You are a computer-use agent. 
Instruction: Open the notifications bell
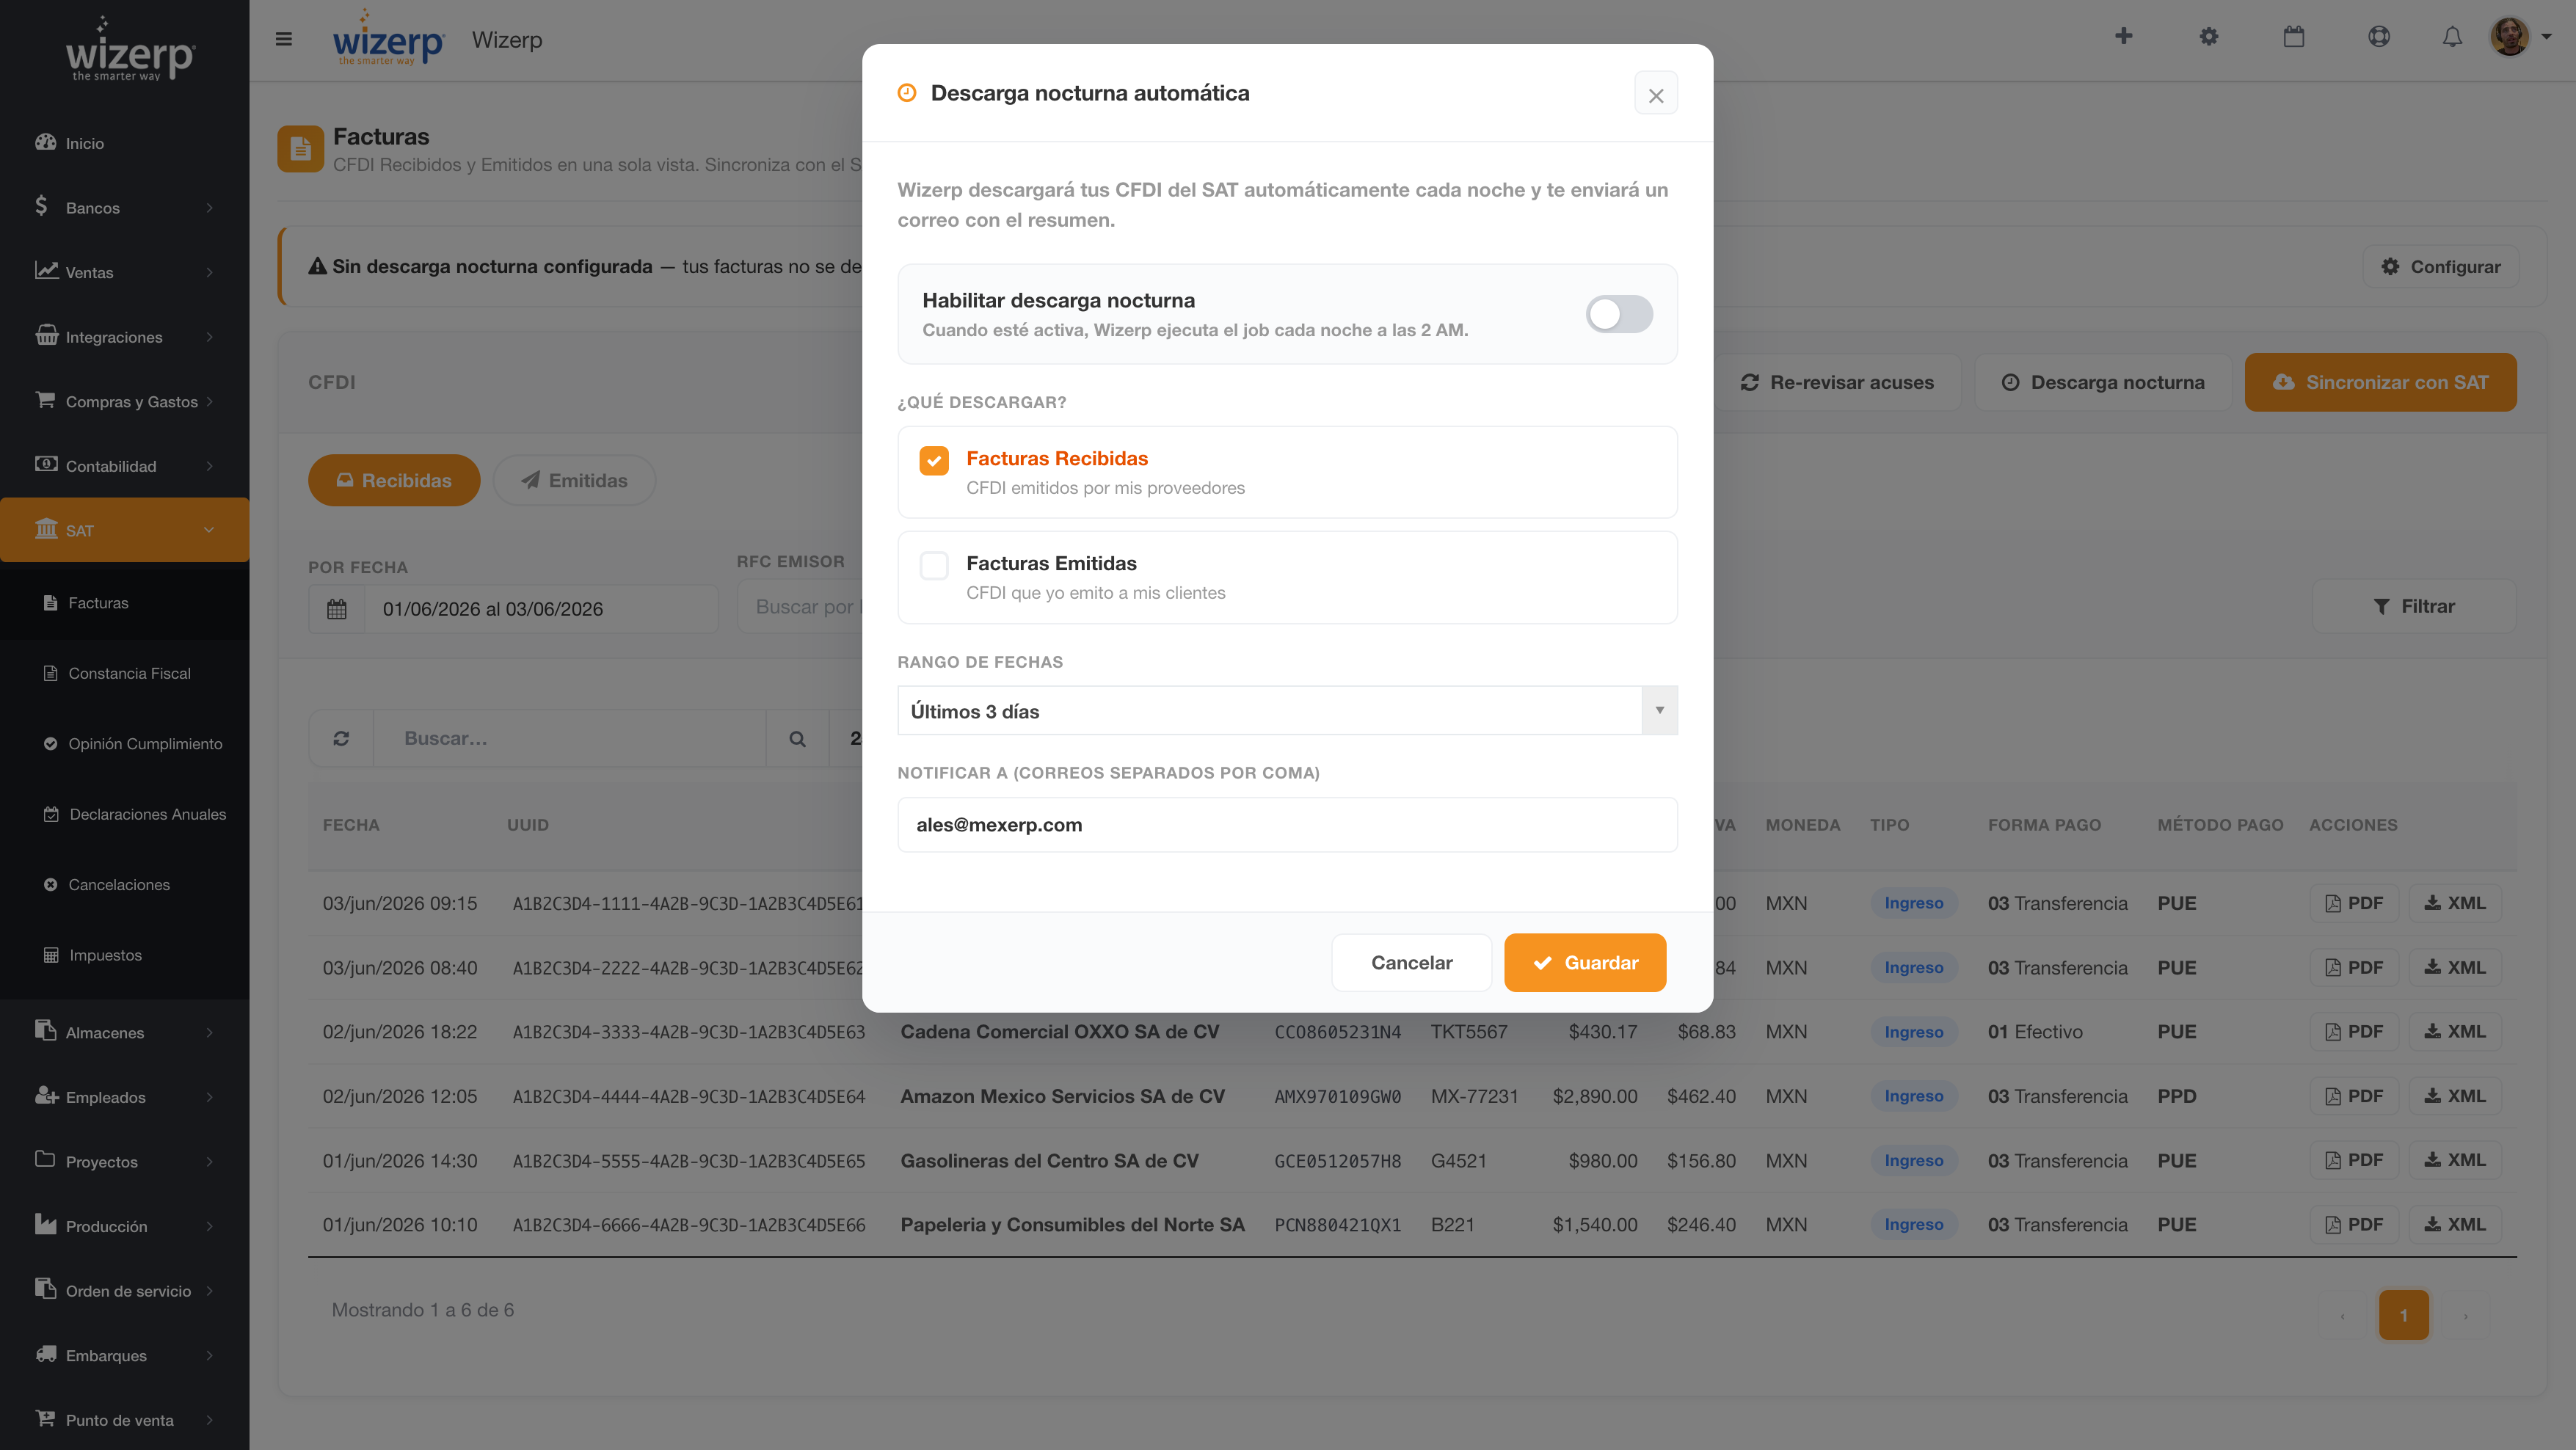(x=2452, y=37)
